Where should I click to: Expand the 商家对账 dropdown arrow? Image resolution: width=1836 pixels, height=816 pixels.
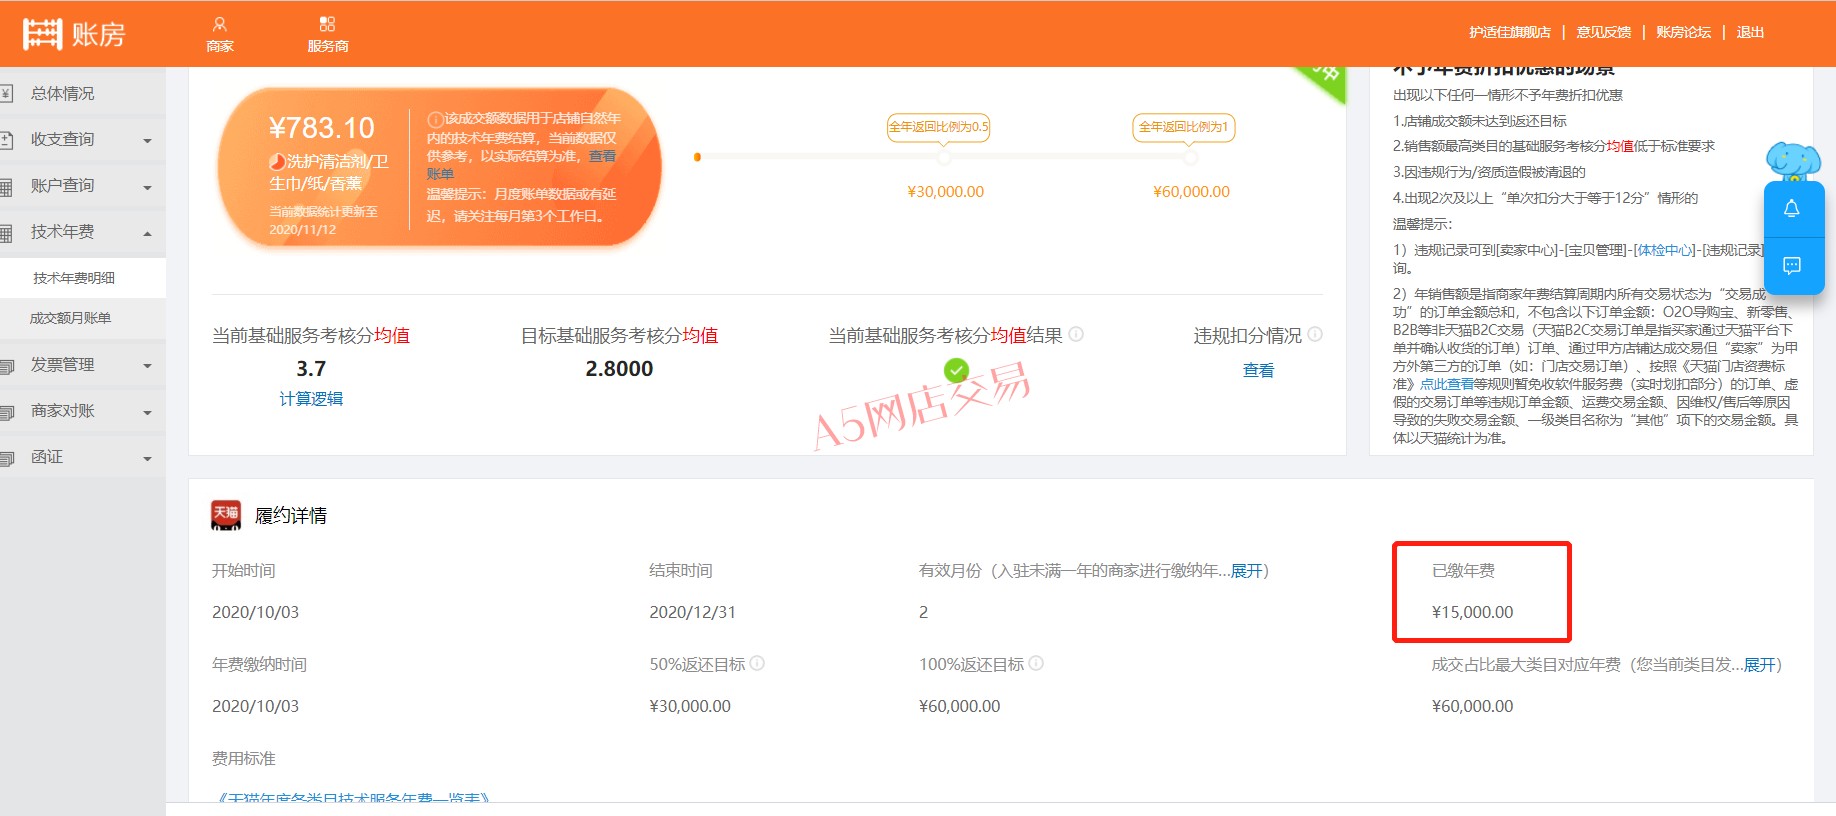147,412
